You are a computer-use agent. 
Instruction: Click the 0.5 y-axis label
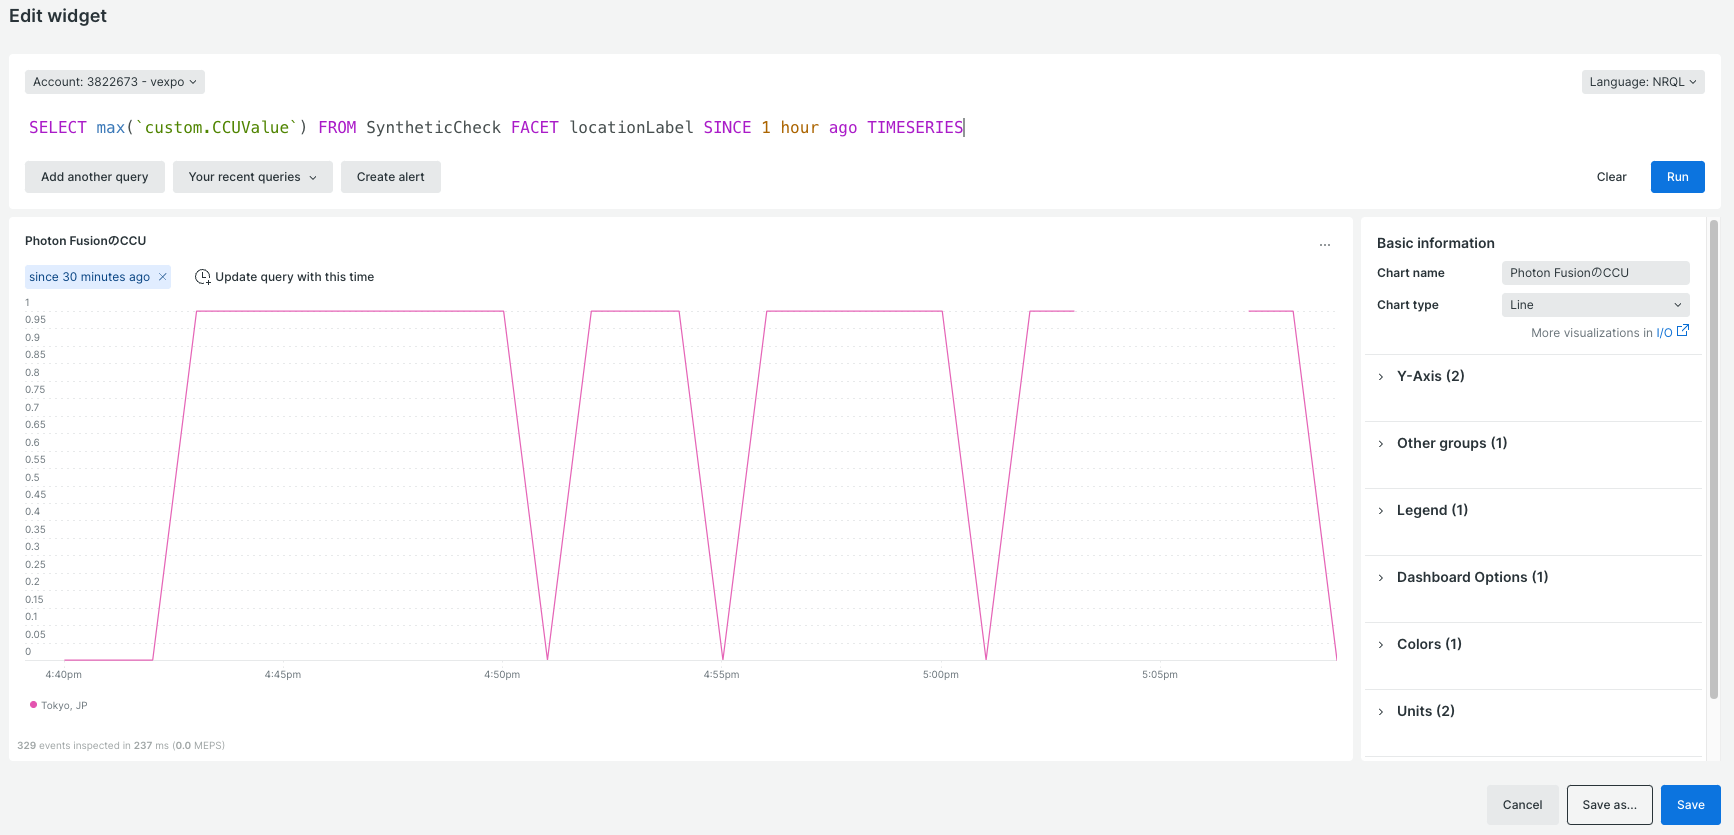coord(33,477)
